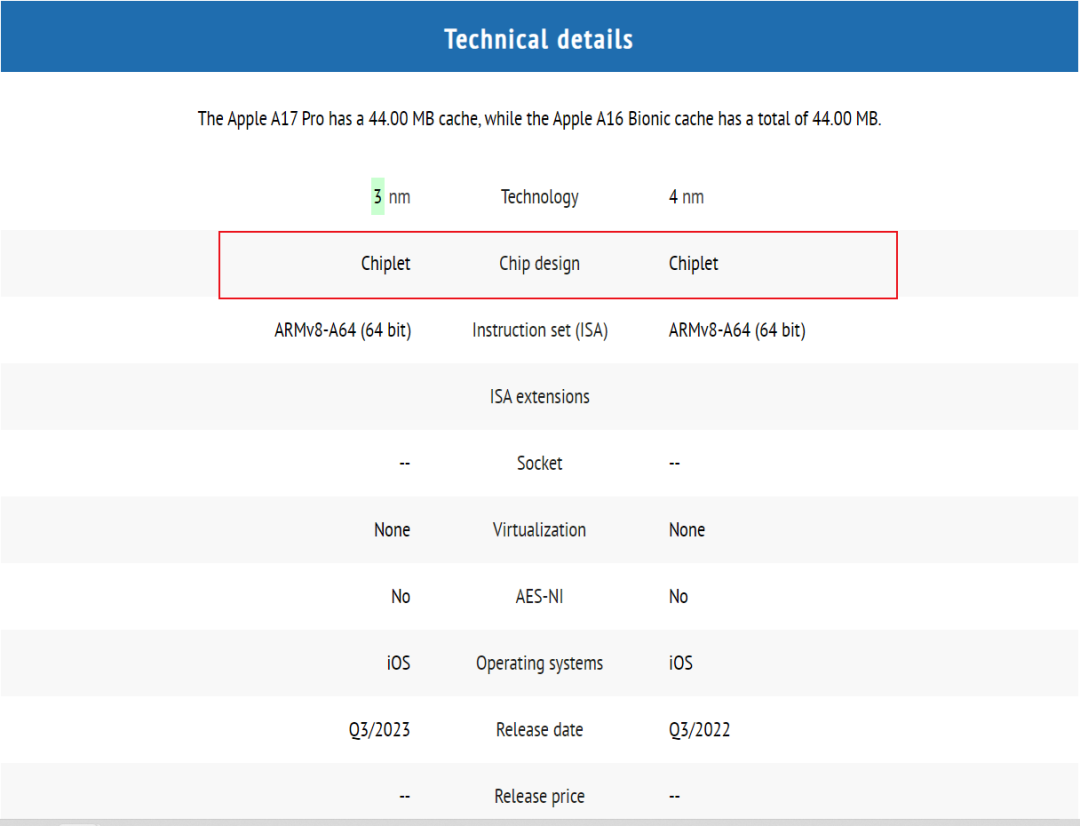Click Chiplet value for Apple A16 Bionic
The width and height of the screenshot is (1080, 826).
694,263
